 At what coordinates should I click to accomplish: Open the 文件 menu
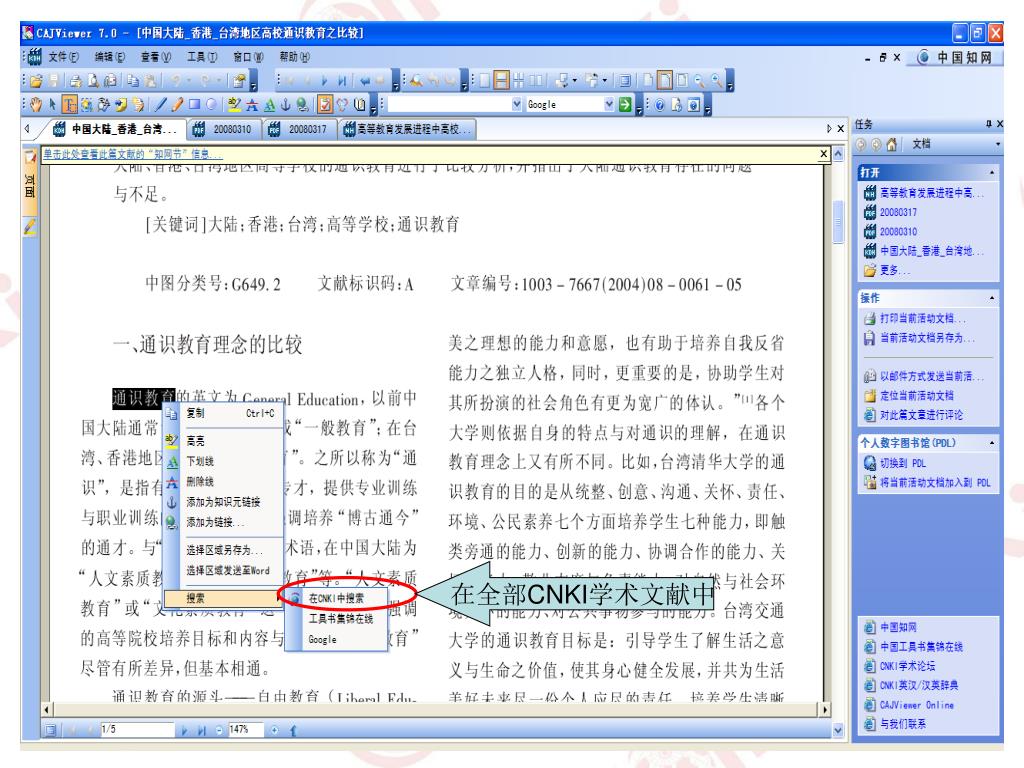63,57
